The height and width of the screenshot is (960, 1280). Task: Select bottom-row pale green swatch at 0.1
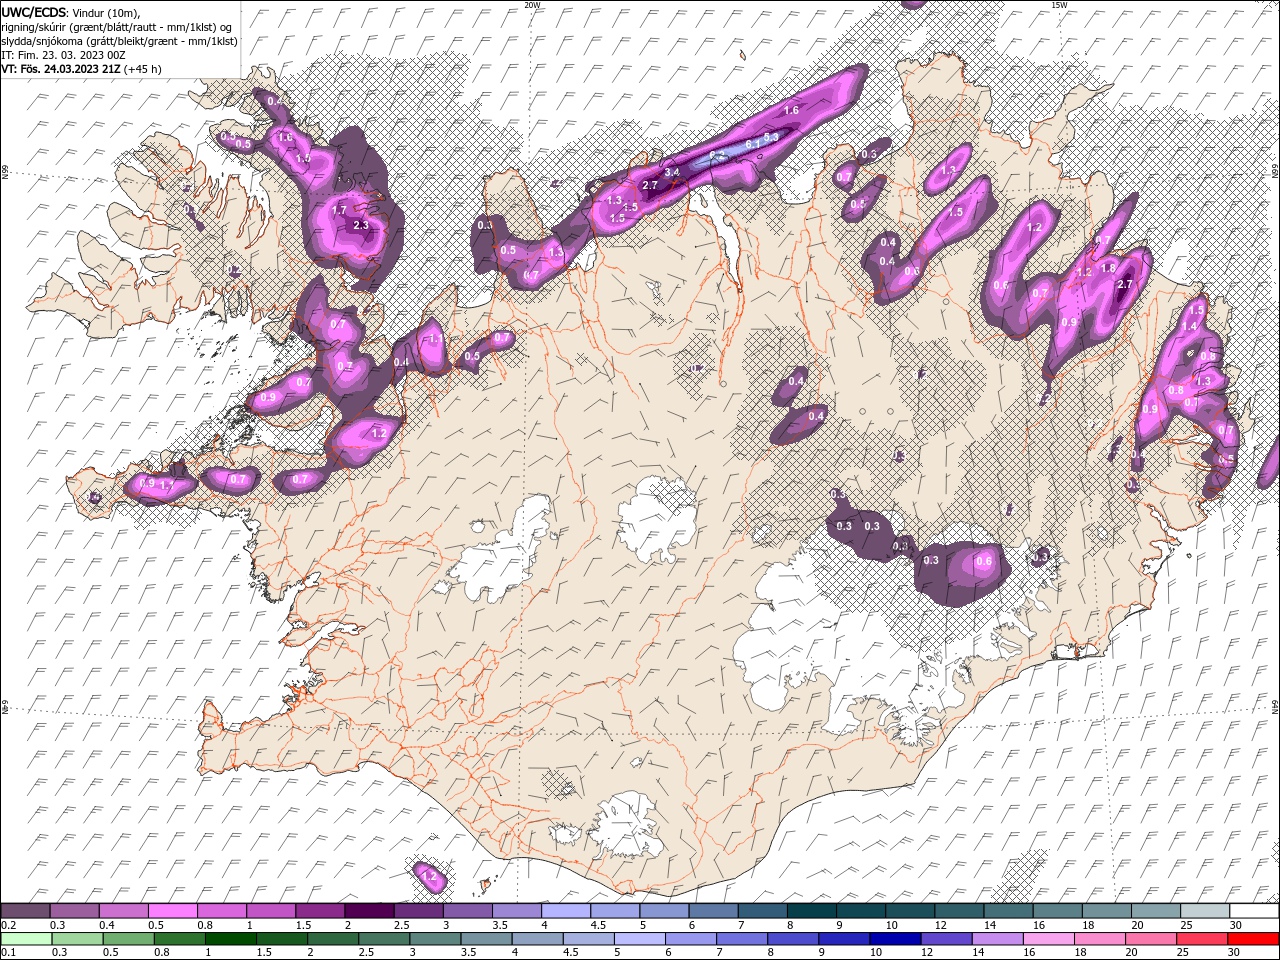(x=25, y=939)
